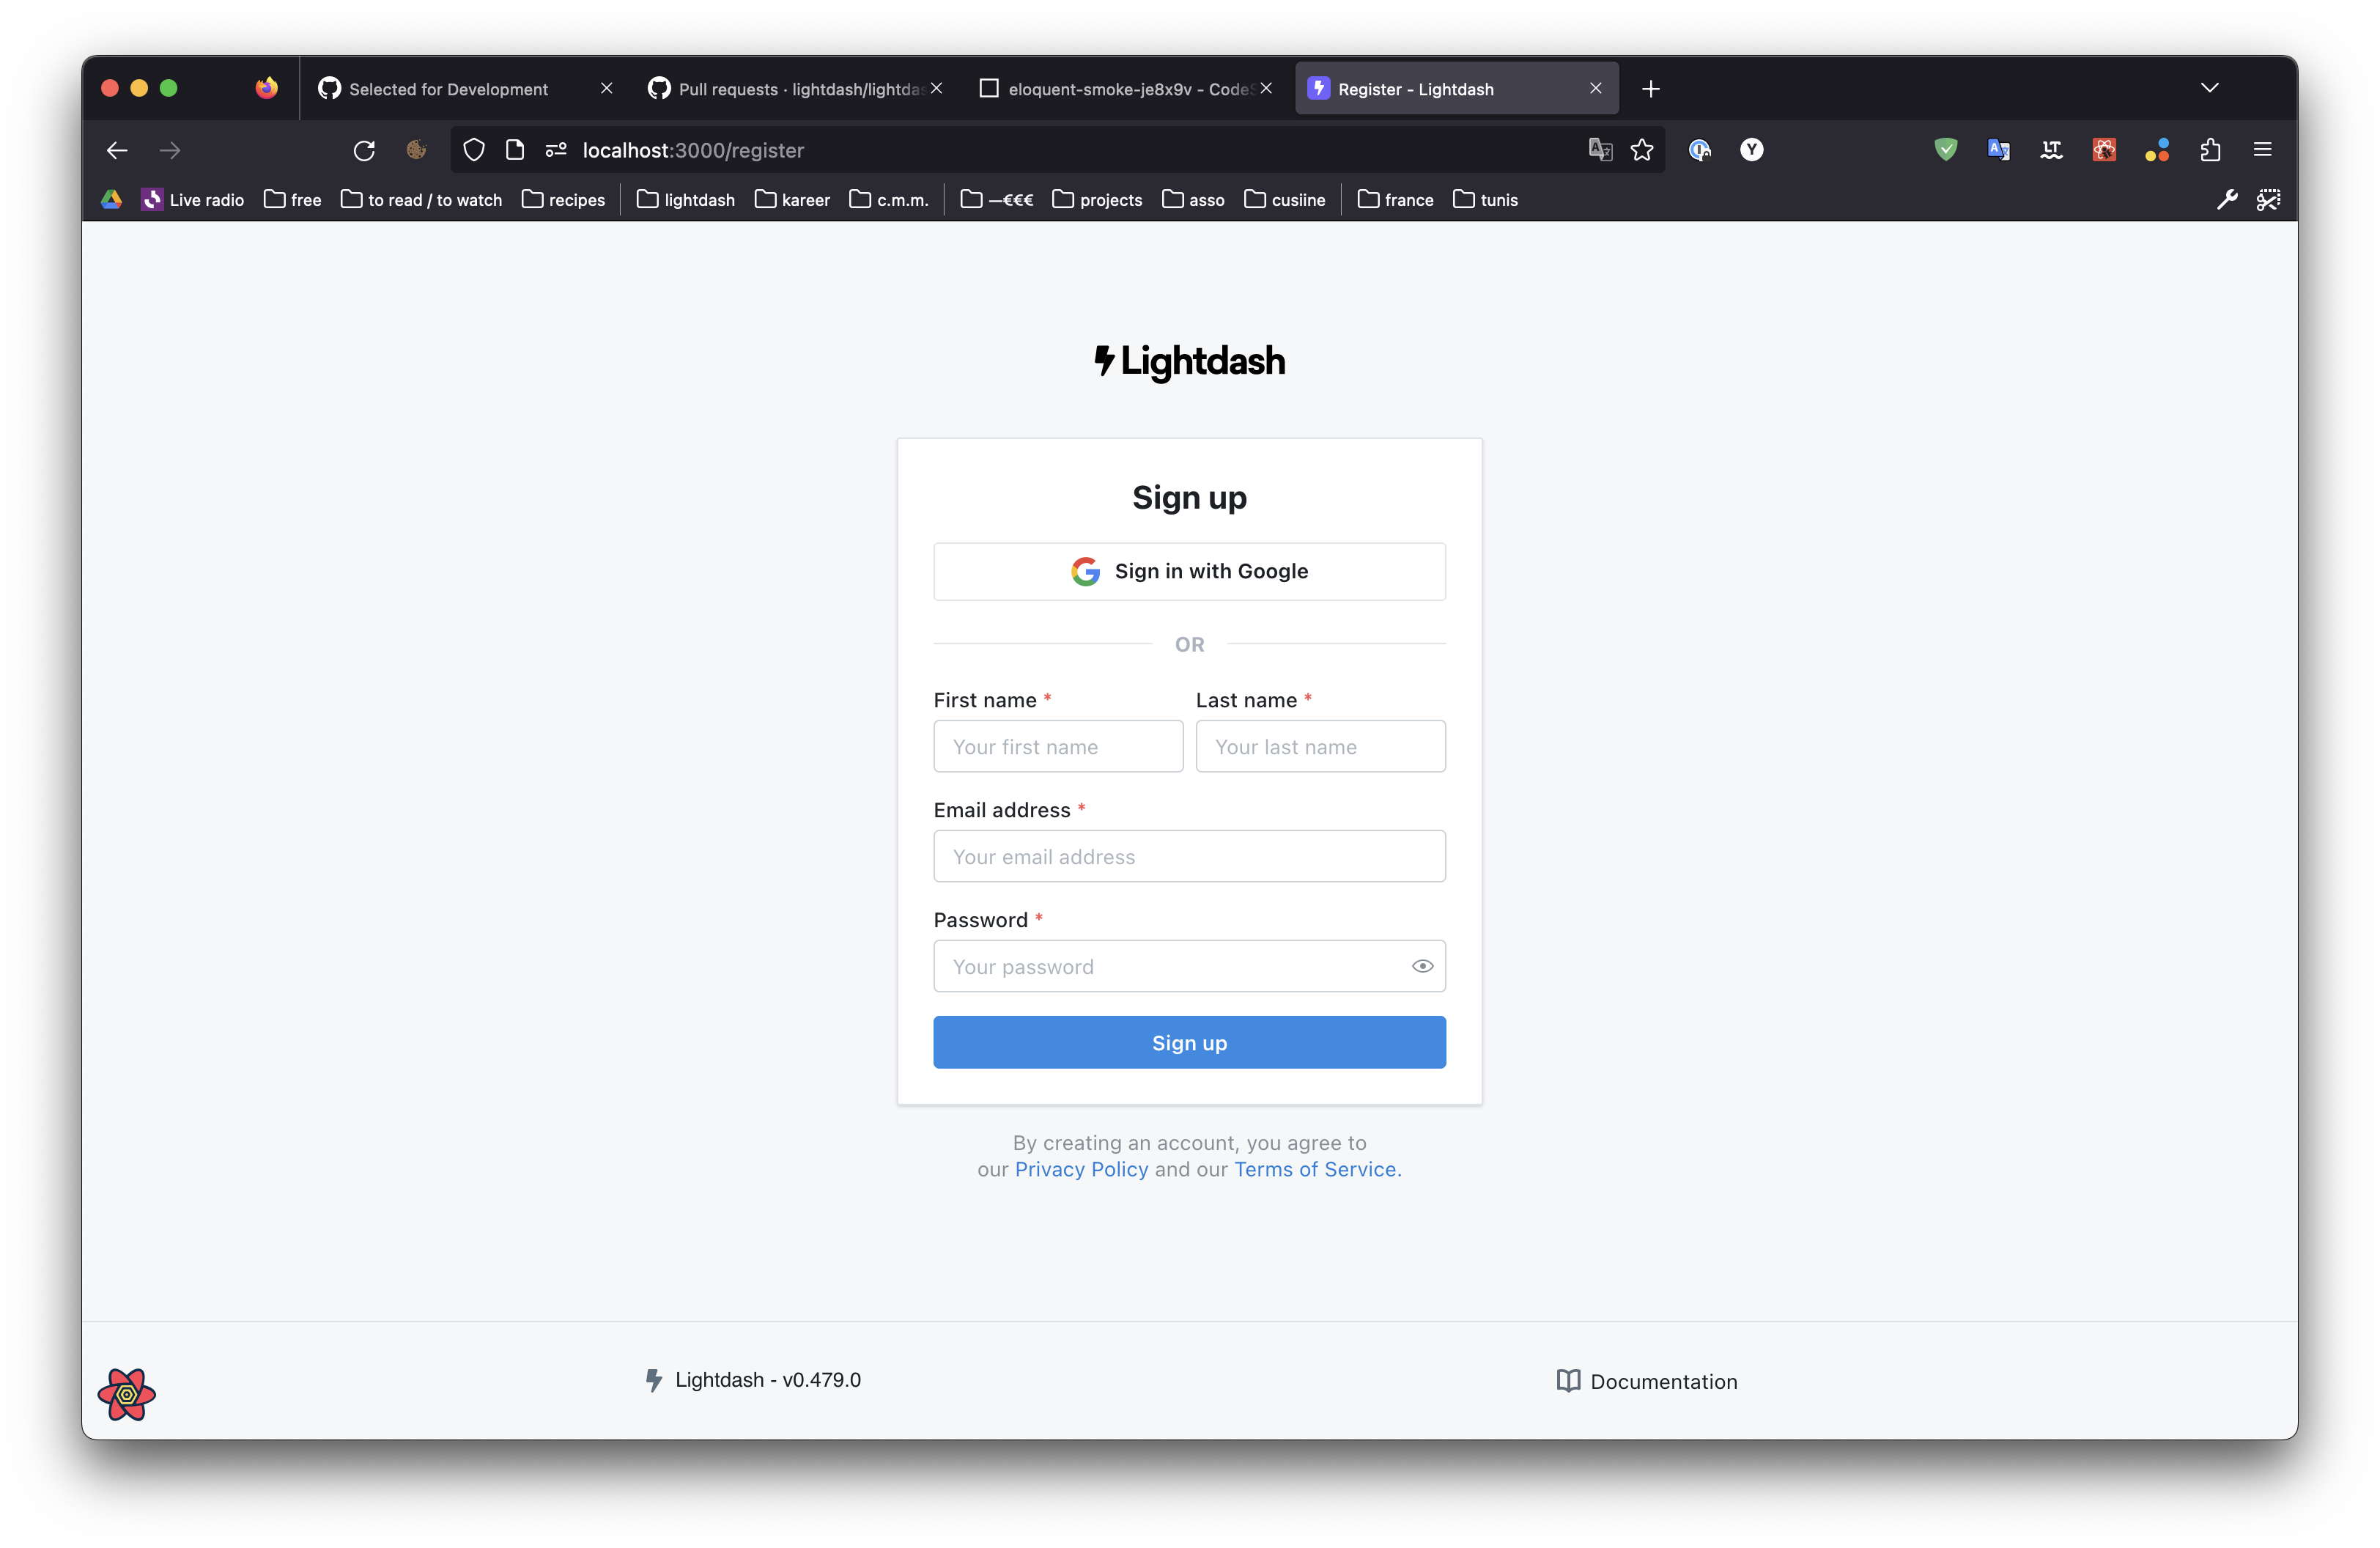Click the Your email address field
Screen dimensions: 2380x1548
[1188, 856]
